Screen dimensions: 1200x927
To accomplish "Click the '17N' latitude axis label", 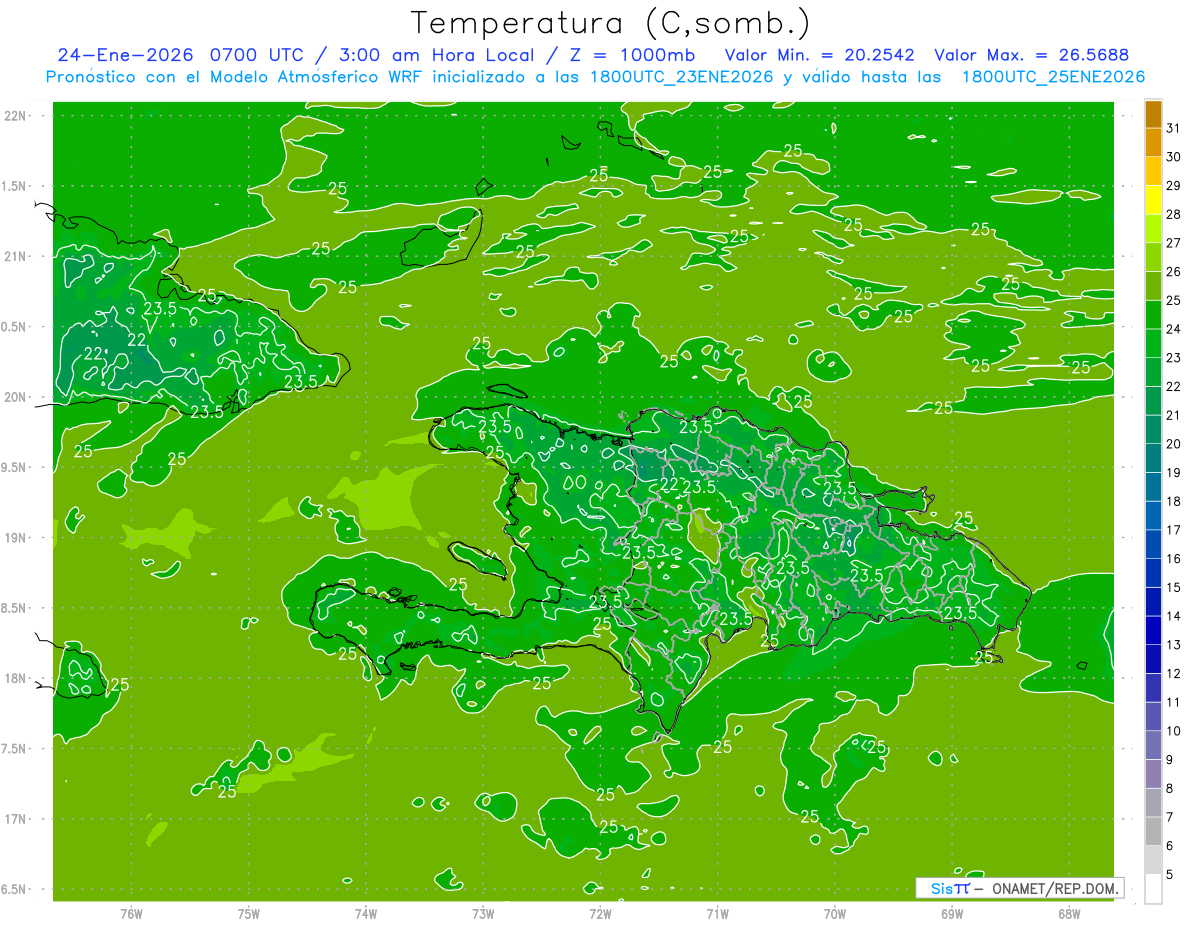I will [x=15, y=820].
